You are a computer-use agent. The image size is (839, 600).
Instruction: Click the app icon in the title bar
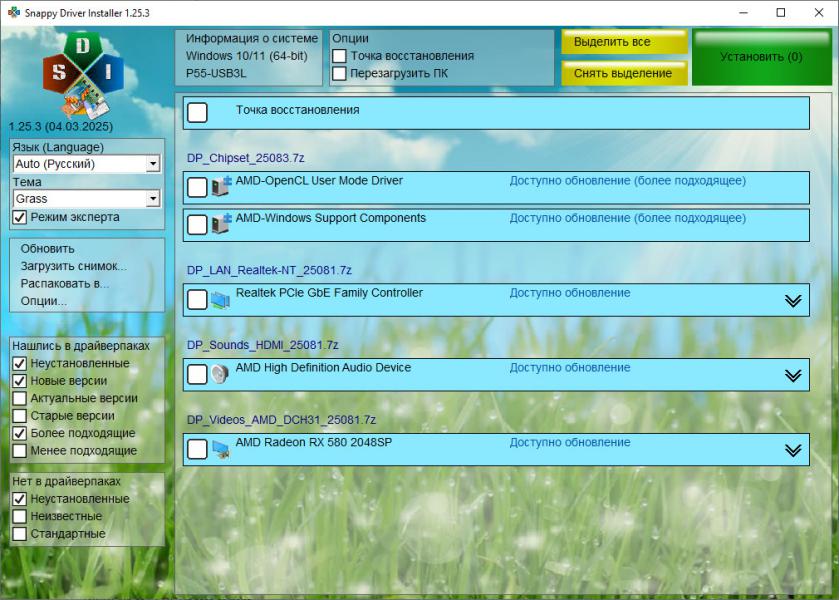pyautogui.click(x=13, y=13)
